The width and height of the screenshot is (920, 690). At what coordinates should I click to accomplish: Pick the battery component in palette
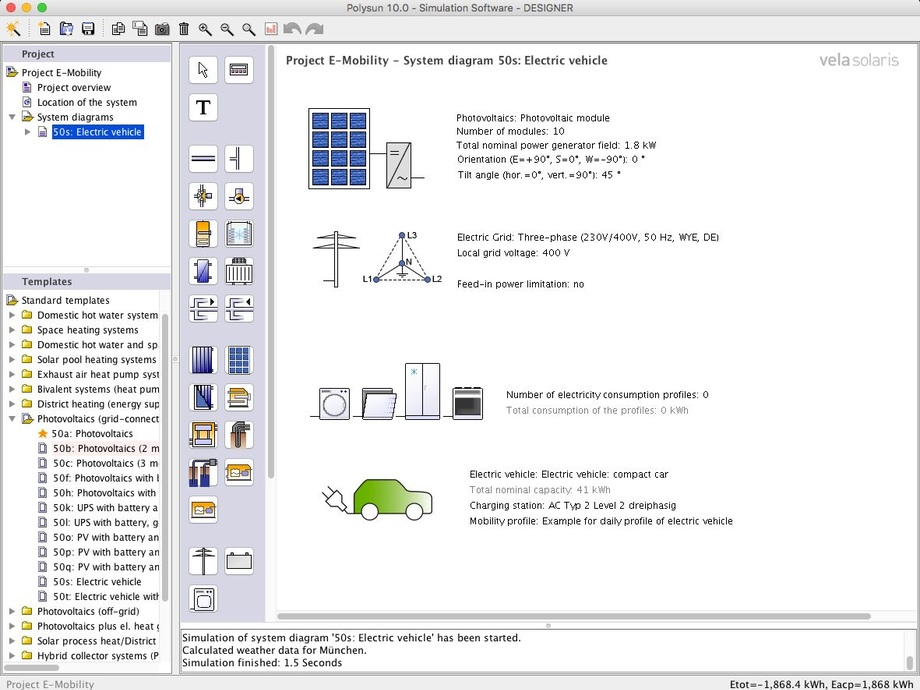[239, 561]
